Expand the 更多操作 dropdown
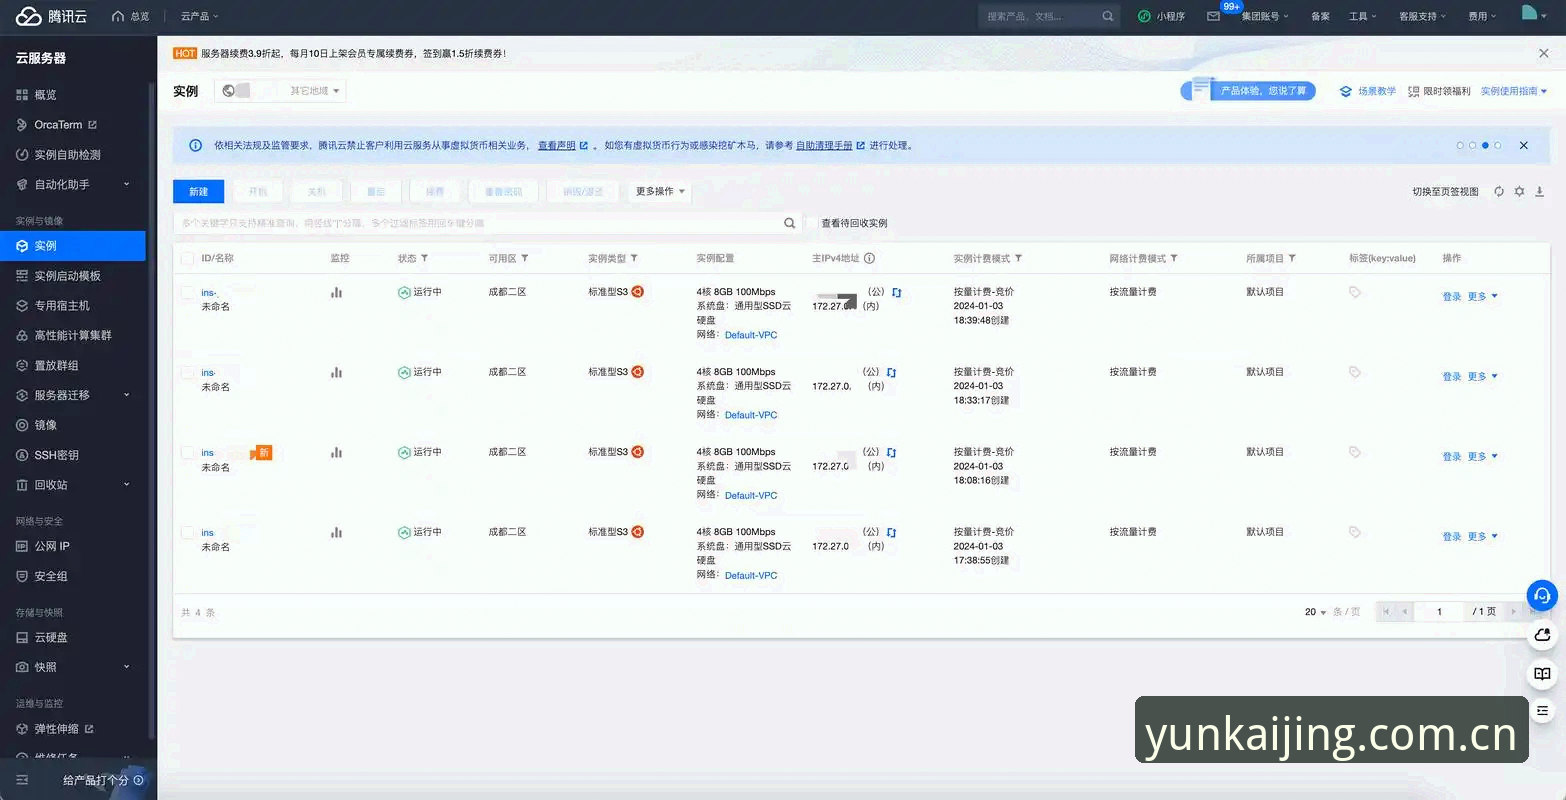1566x800 pixels. click(660, 191)
